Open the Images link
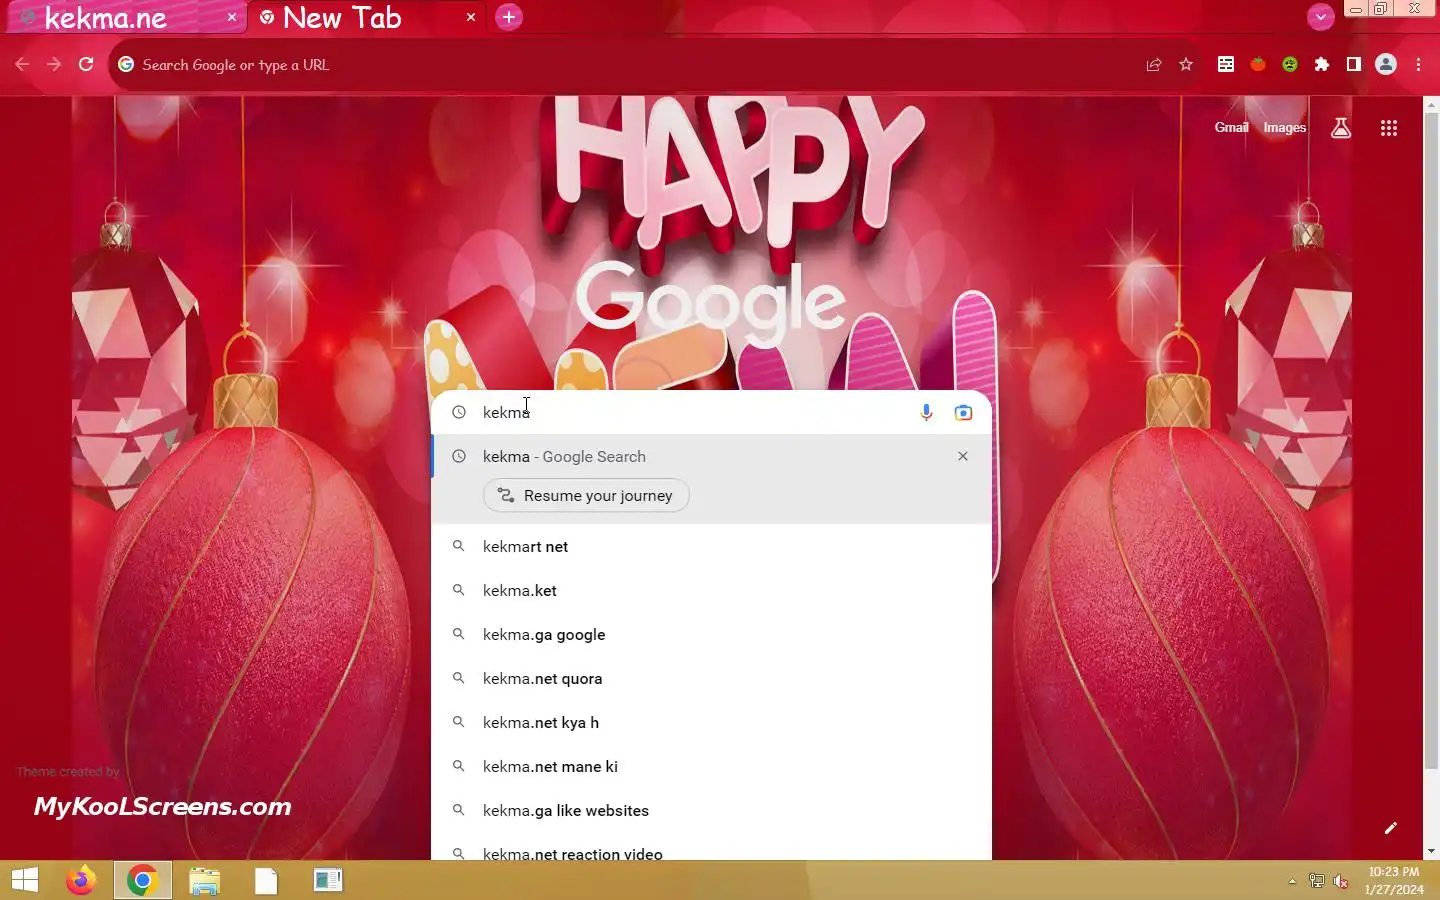 tap(1285, 127)
